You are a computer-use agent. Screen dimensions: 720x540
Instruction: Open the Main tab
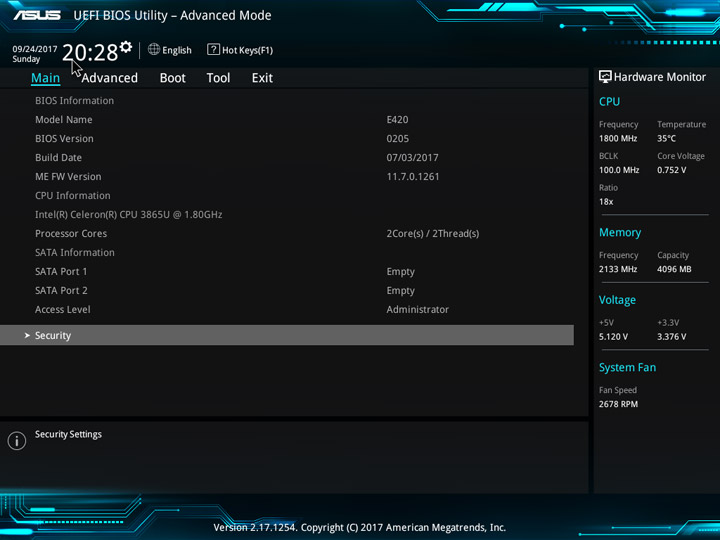[45, 78]
